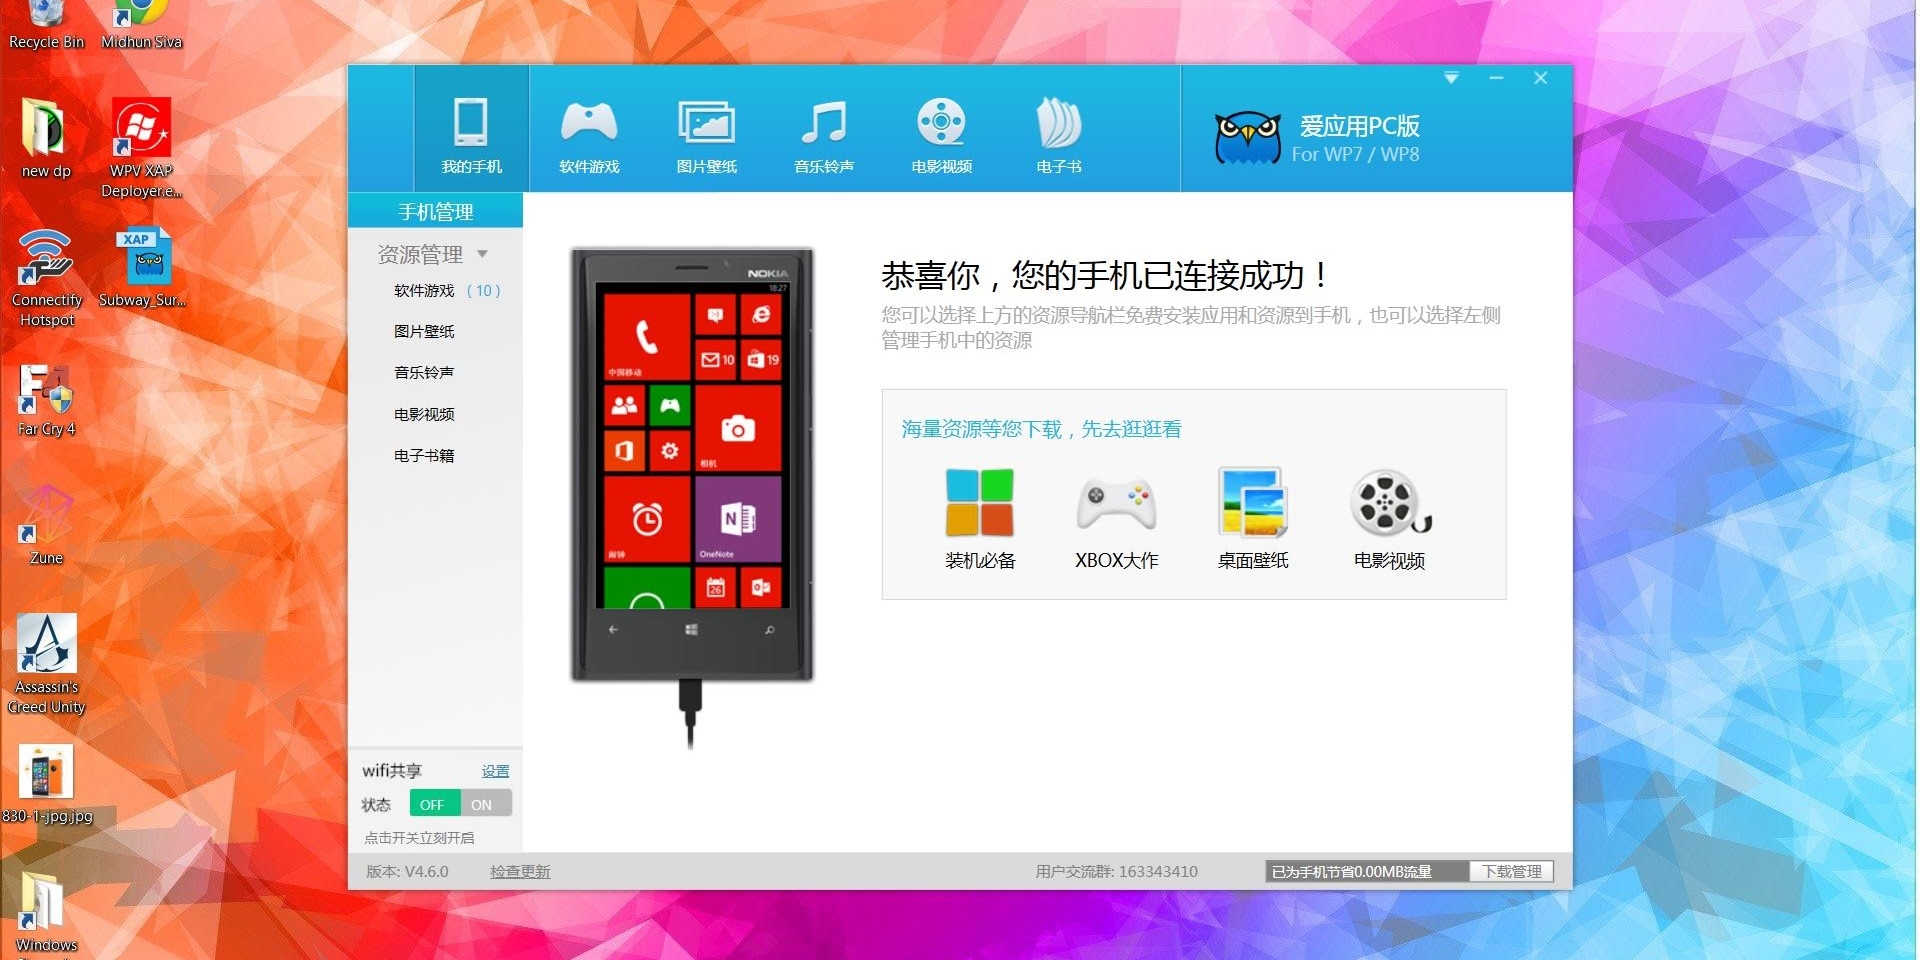Open XBOX大作 controller icon
Screen dimensions: 1920x960
(1116, 502)
